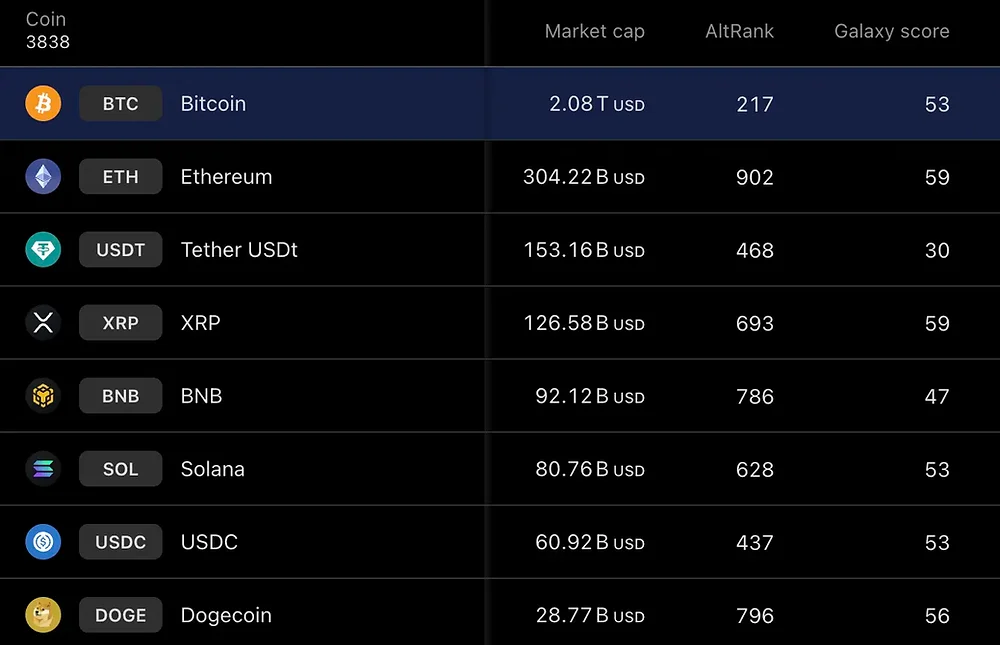
Task: Click the XRP logo icon
Action: (x=42, y=322)
